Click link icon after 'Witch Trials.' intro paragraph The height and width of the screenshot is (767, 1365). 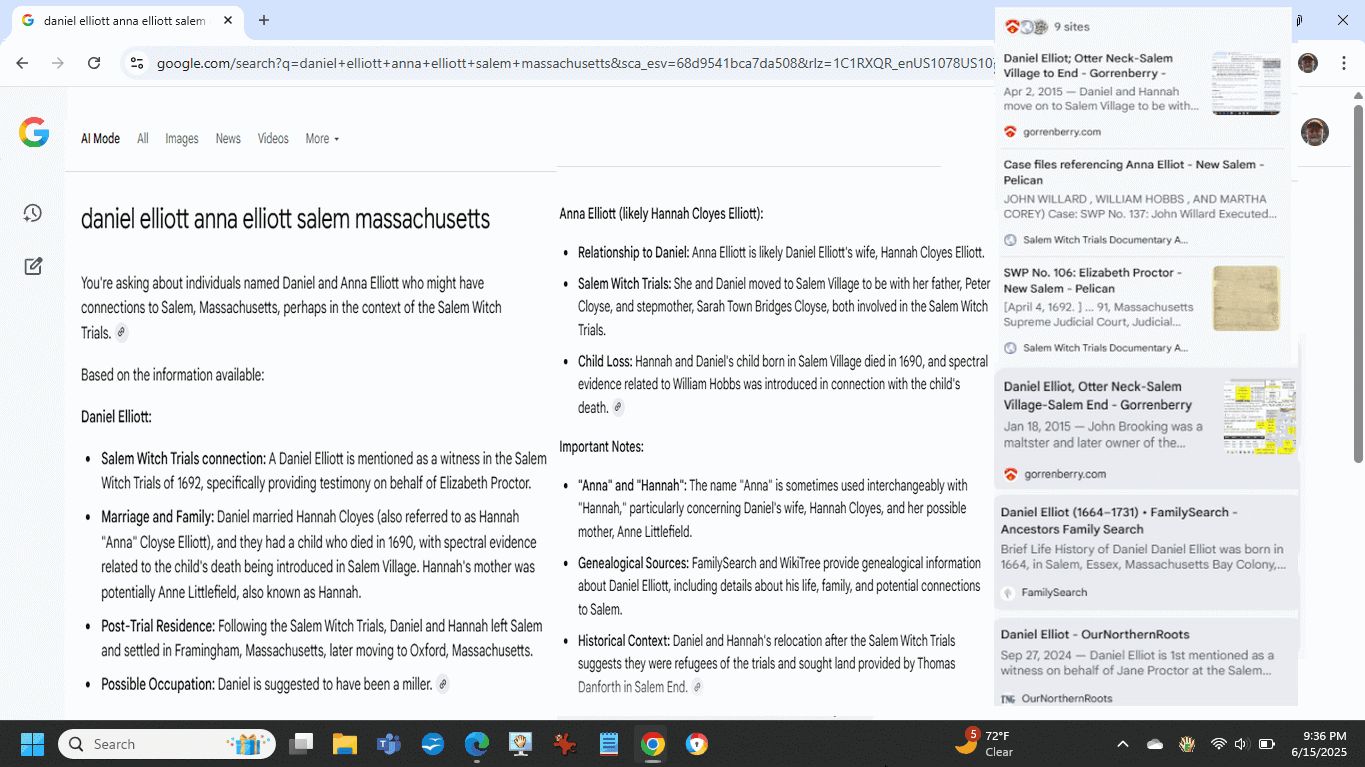[121, 333]
